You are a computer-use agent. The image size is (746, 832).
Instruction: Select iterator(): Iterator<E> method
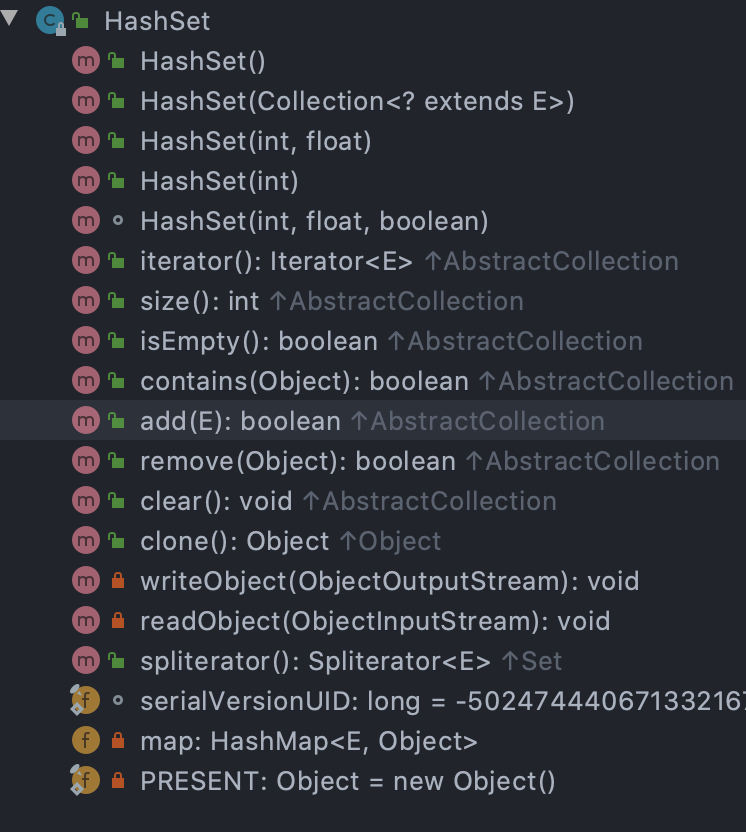coord(276,261)
